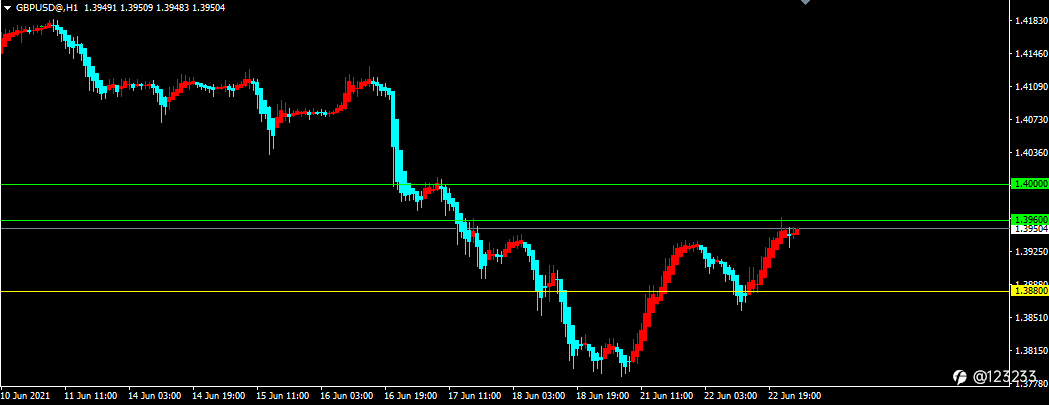Click the 1.41090 price axis label

coord(1030,86)
